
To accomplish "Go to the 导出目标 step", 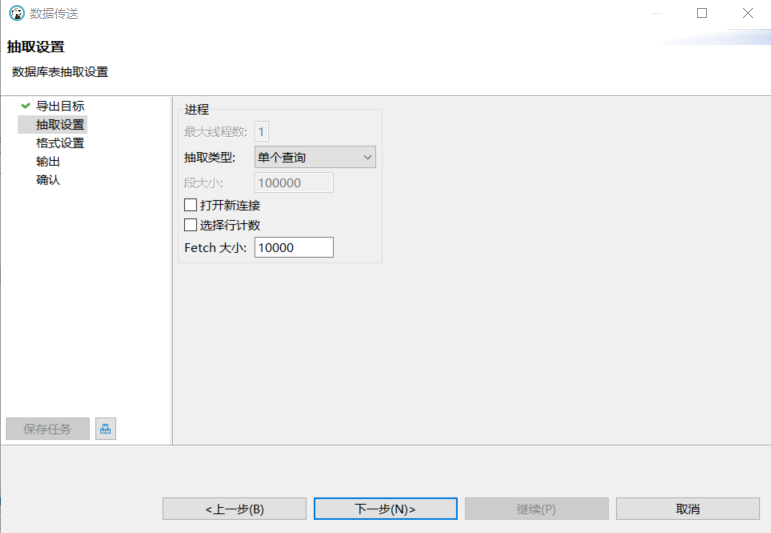I will pos(60,106).
